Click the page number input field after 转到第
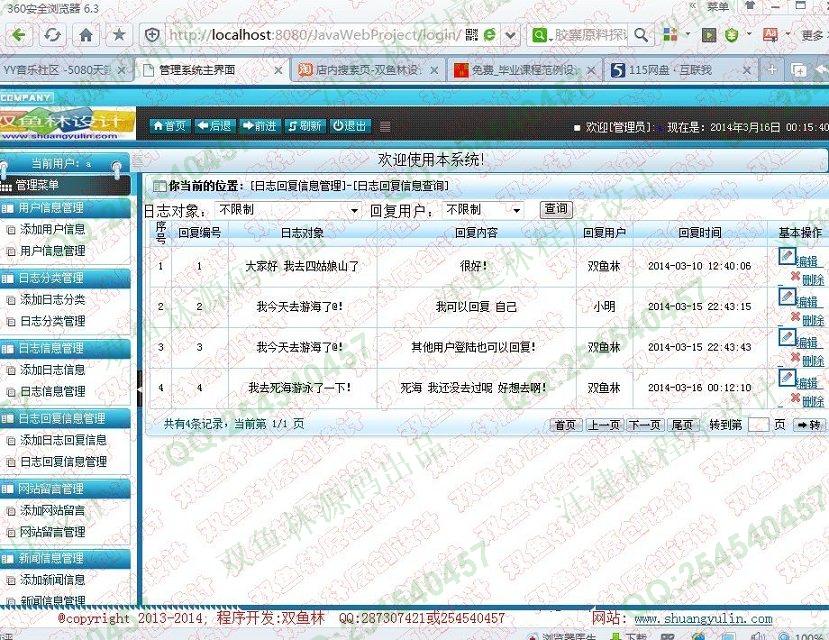Image resolution: width=829 pixels, height=640 pixels. point(759,425)
